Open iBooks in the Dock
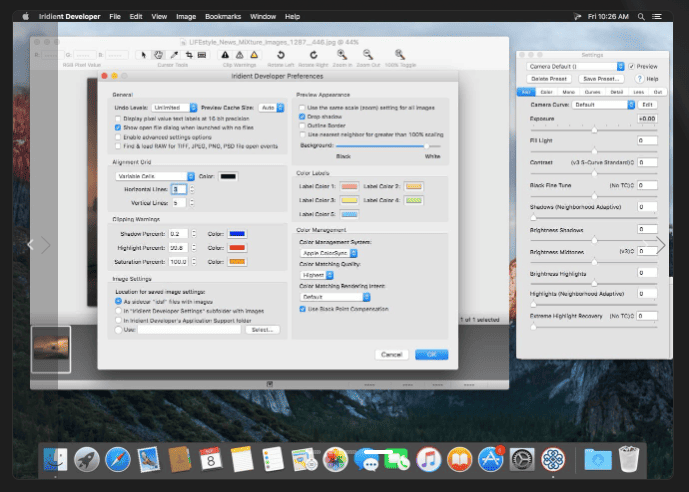689x492 pixels. [460, 459]
